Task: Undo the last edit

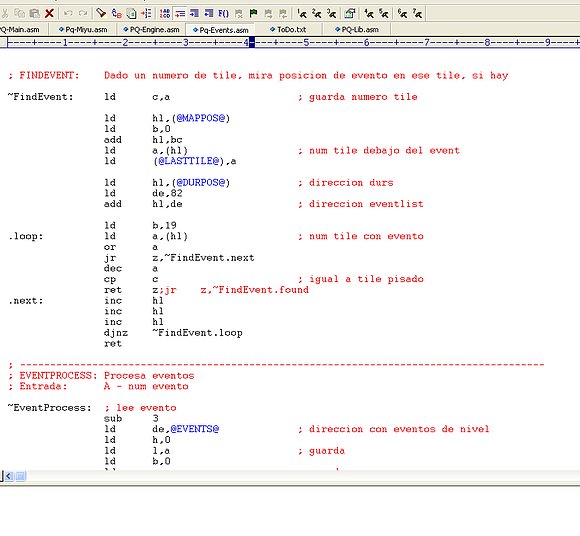Action: coord(68,14)
